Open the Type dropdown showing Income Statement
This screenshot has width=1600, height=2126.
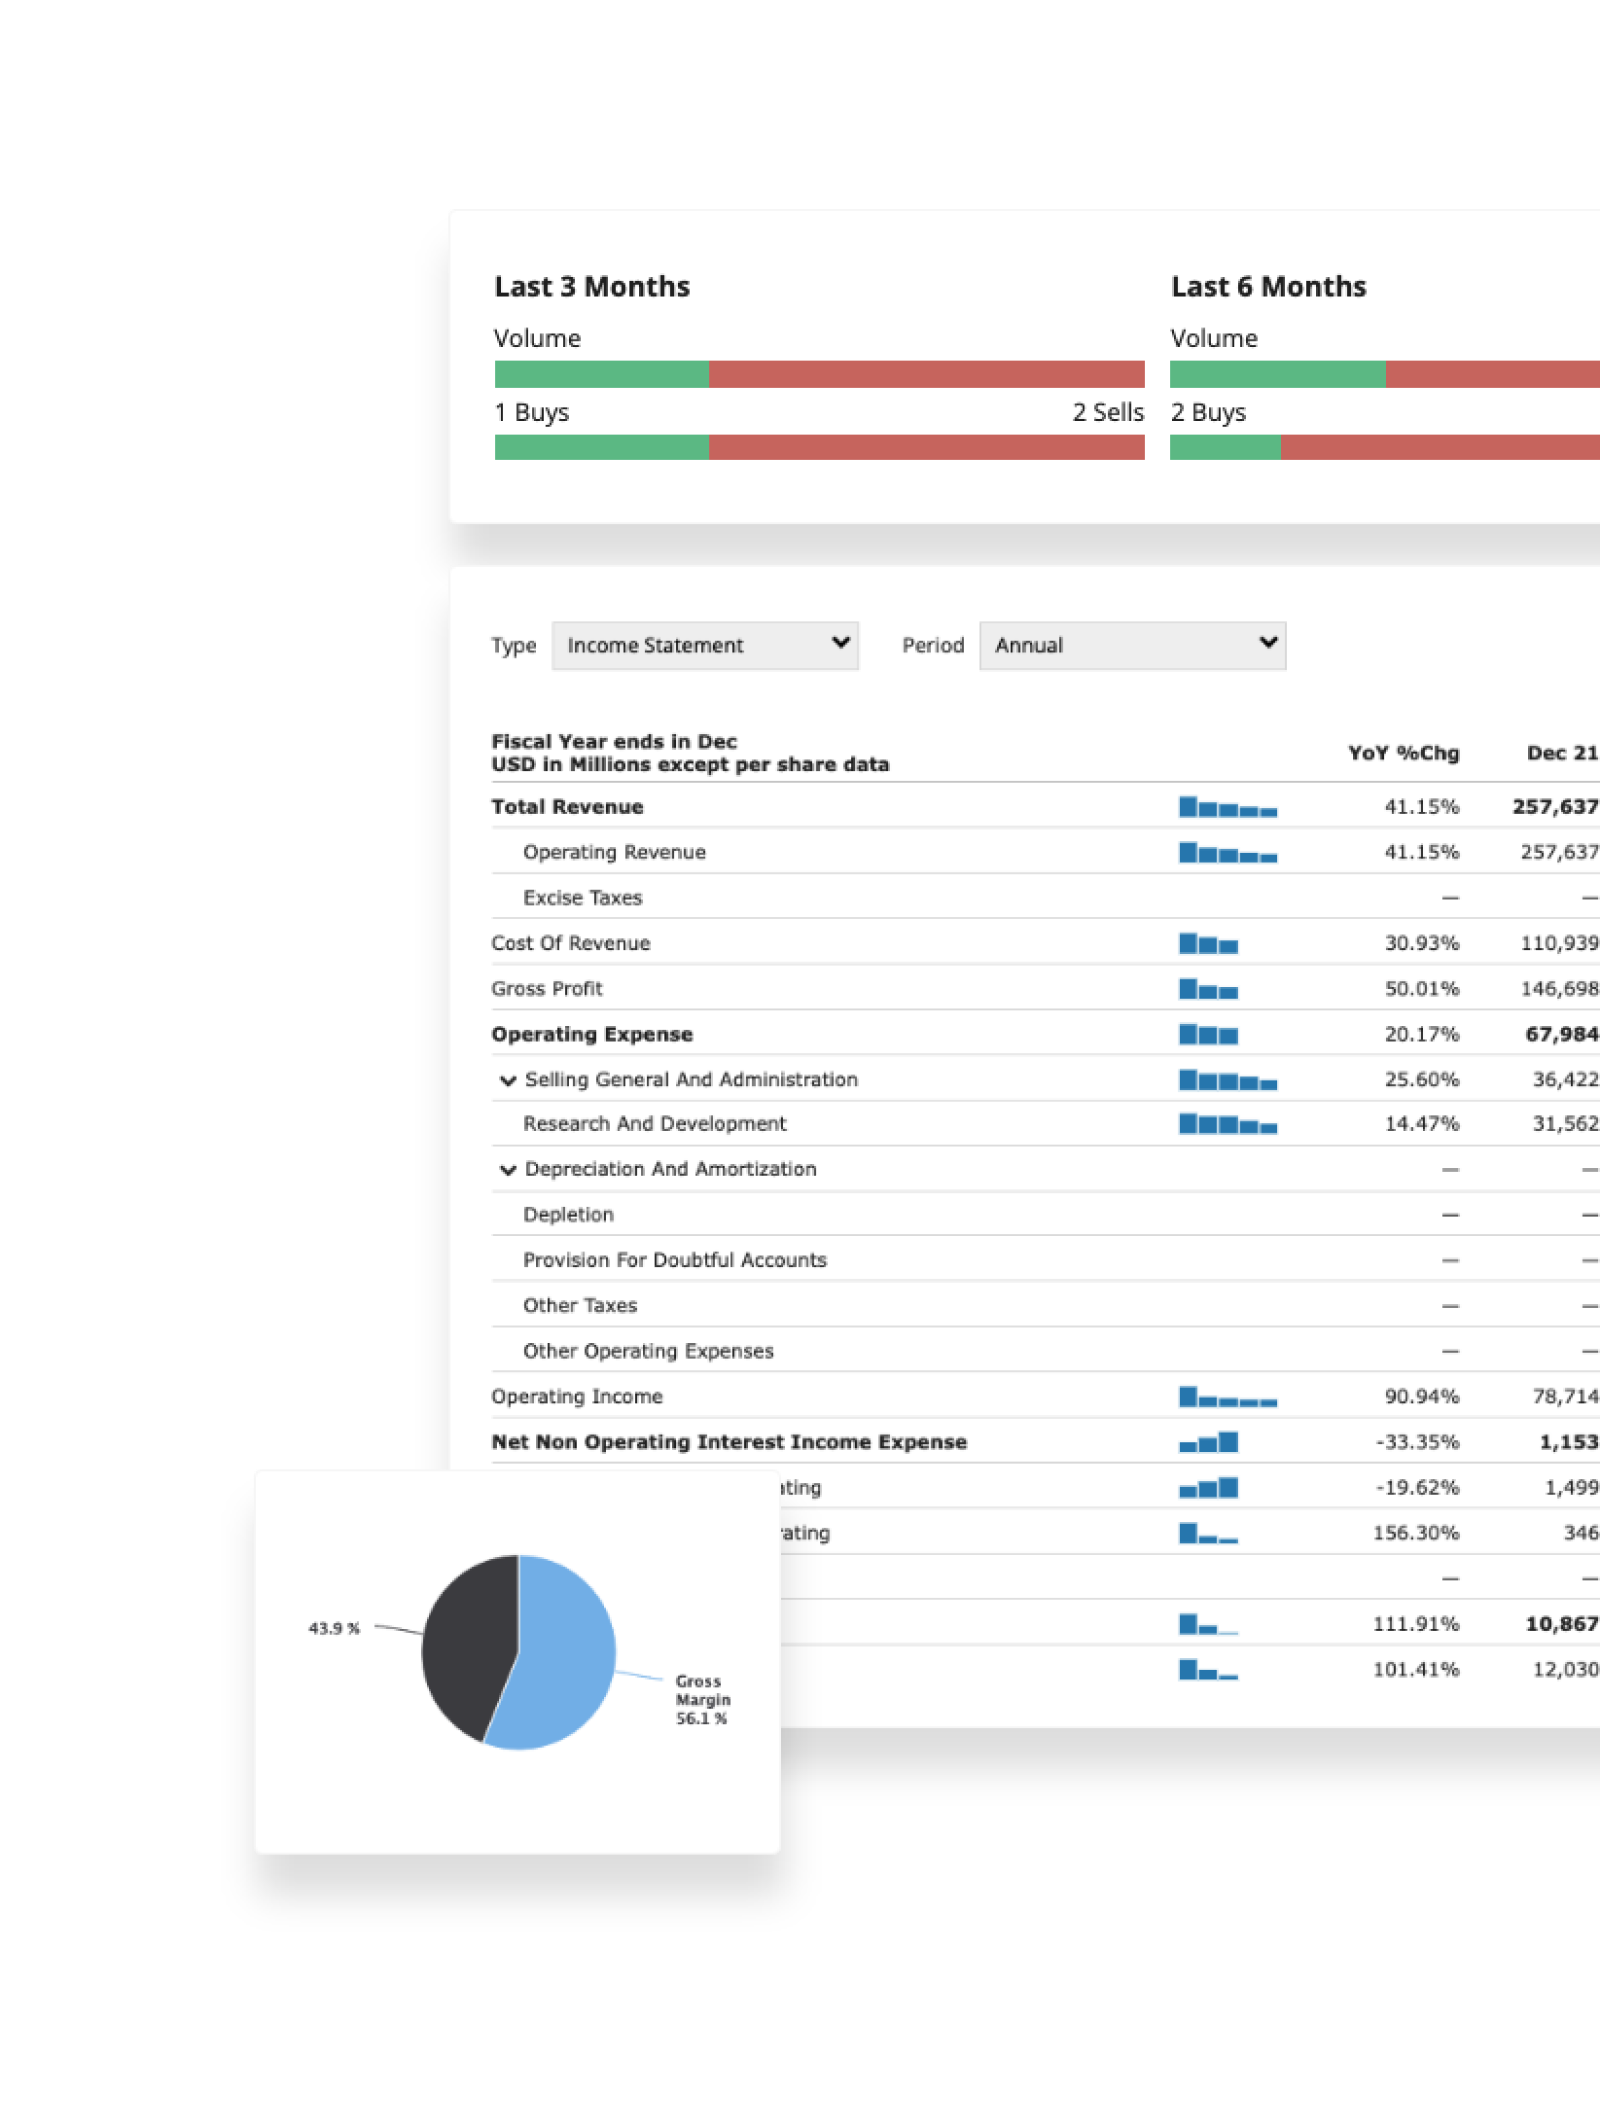704,645
